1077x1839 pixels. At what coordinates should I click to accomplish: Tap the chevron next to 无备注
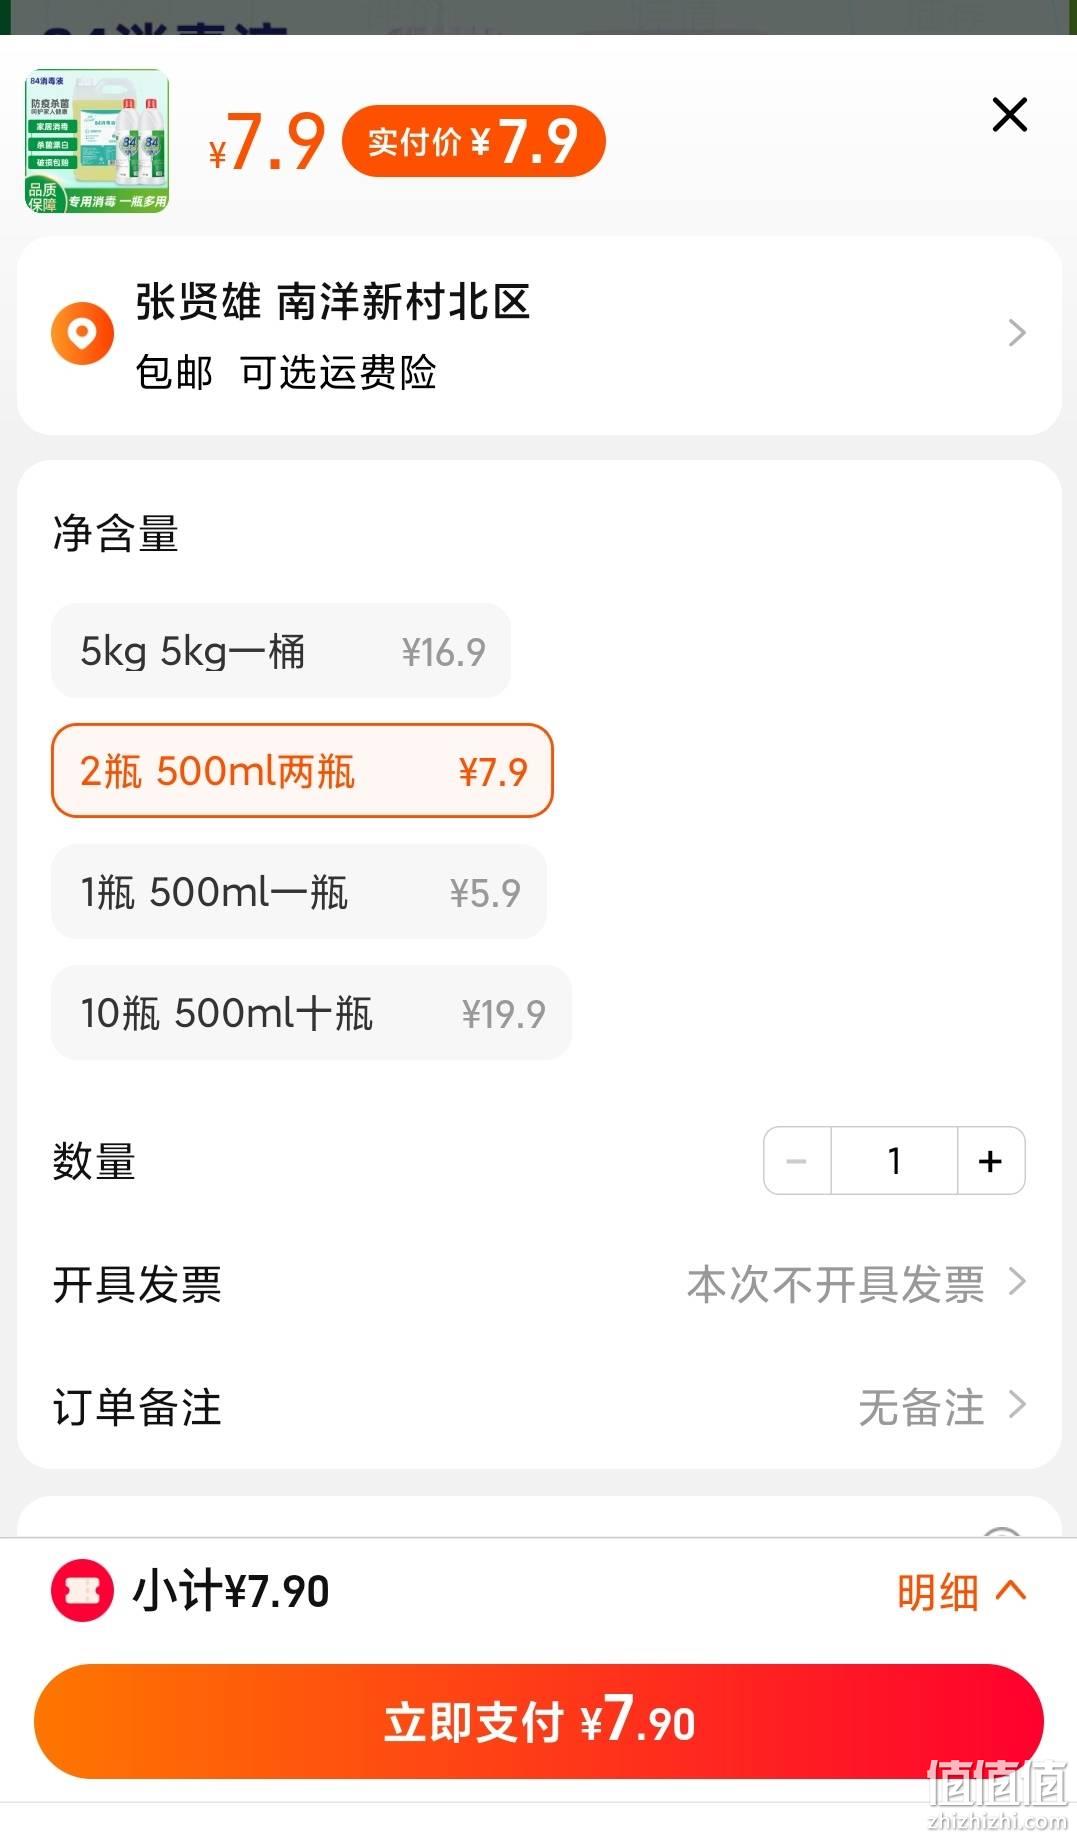tap(1018, 1405)
